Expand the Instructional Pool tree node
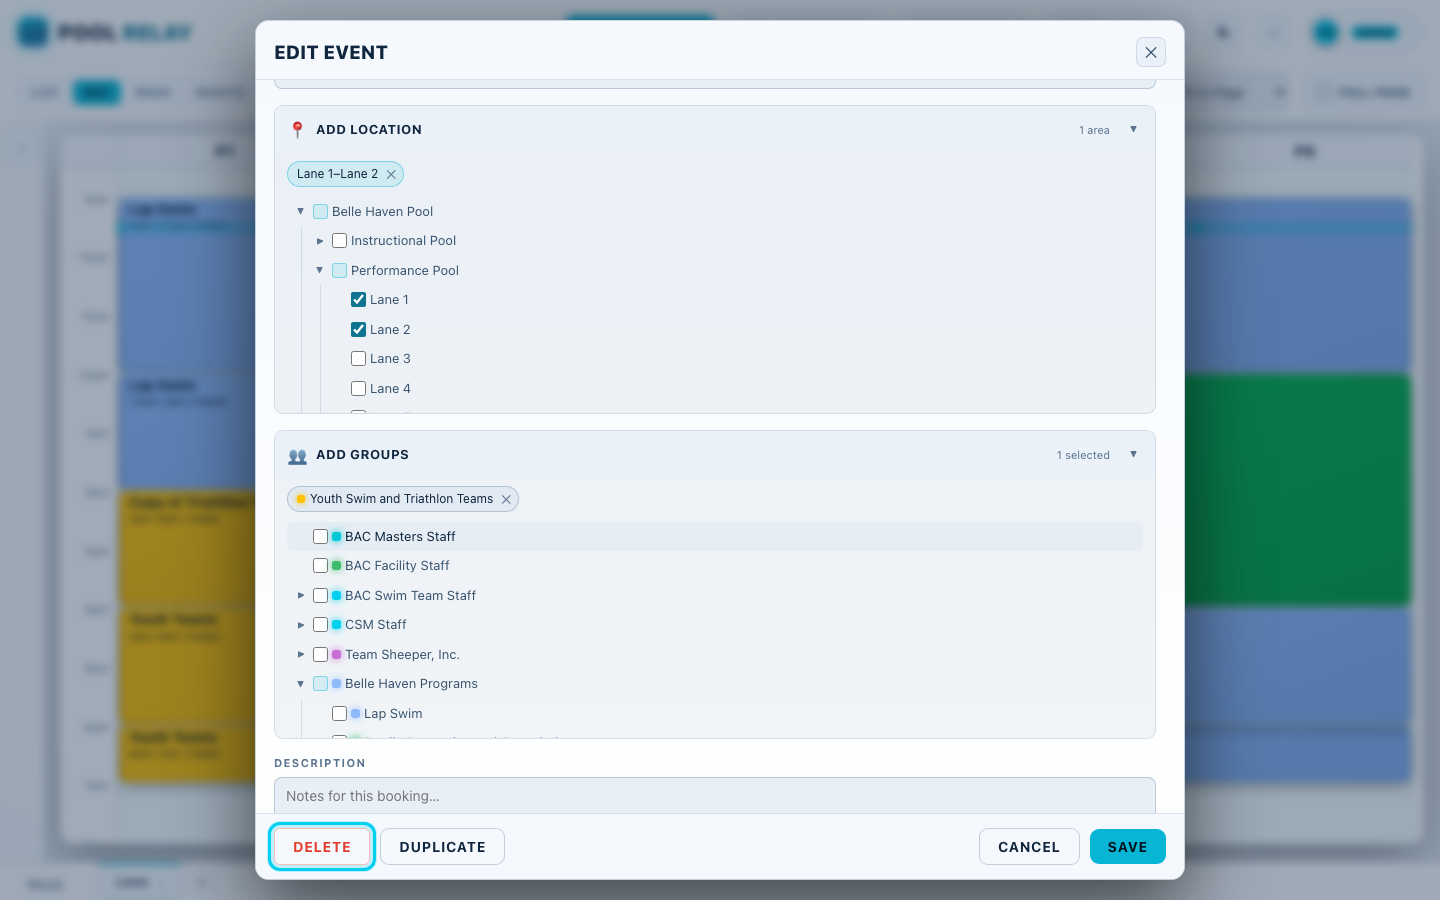 (320, 241)
